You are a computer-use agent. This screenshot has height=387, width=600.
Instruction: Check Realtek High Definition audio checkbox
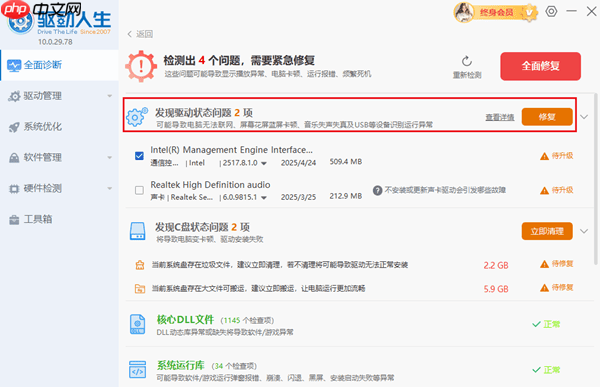click(139, 190)
